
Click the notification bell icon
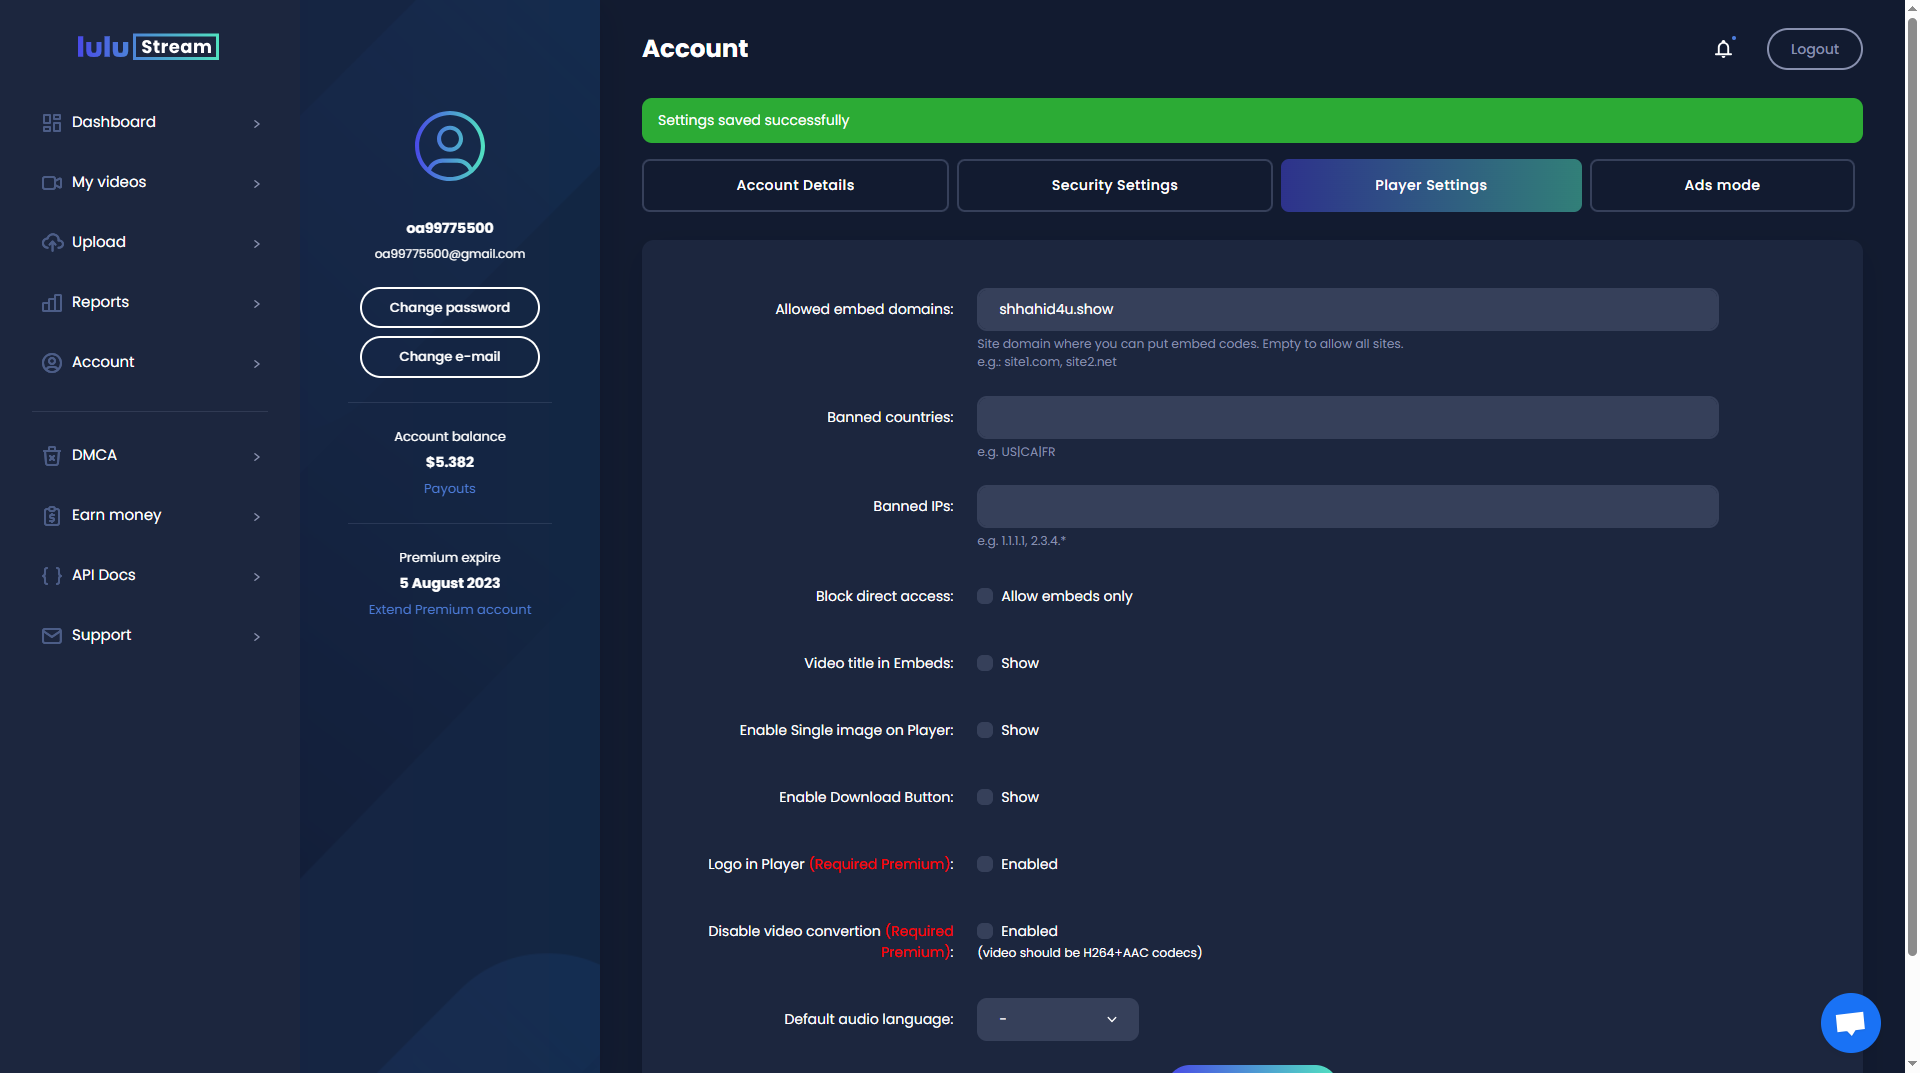[1722, 49]
